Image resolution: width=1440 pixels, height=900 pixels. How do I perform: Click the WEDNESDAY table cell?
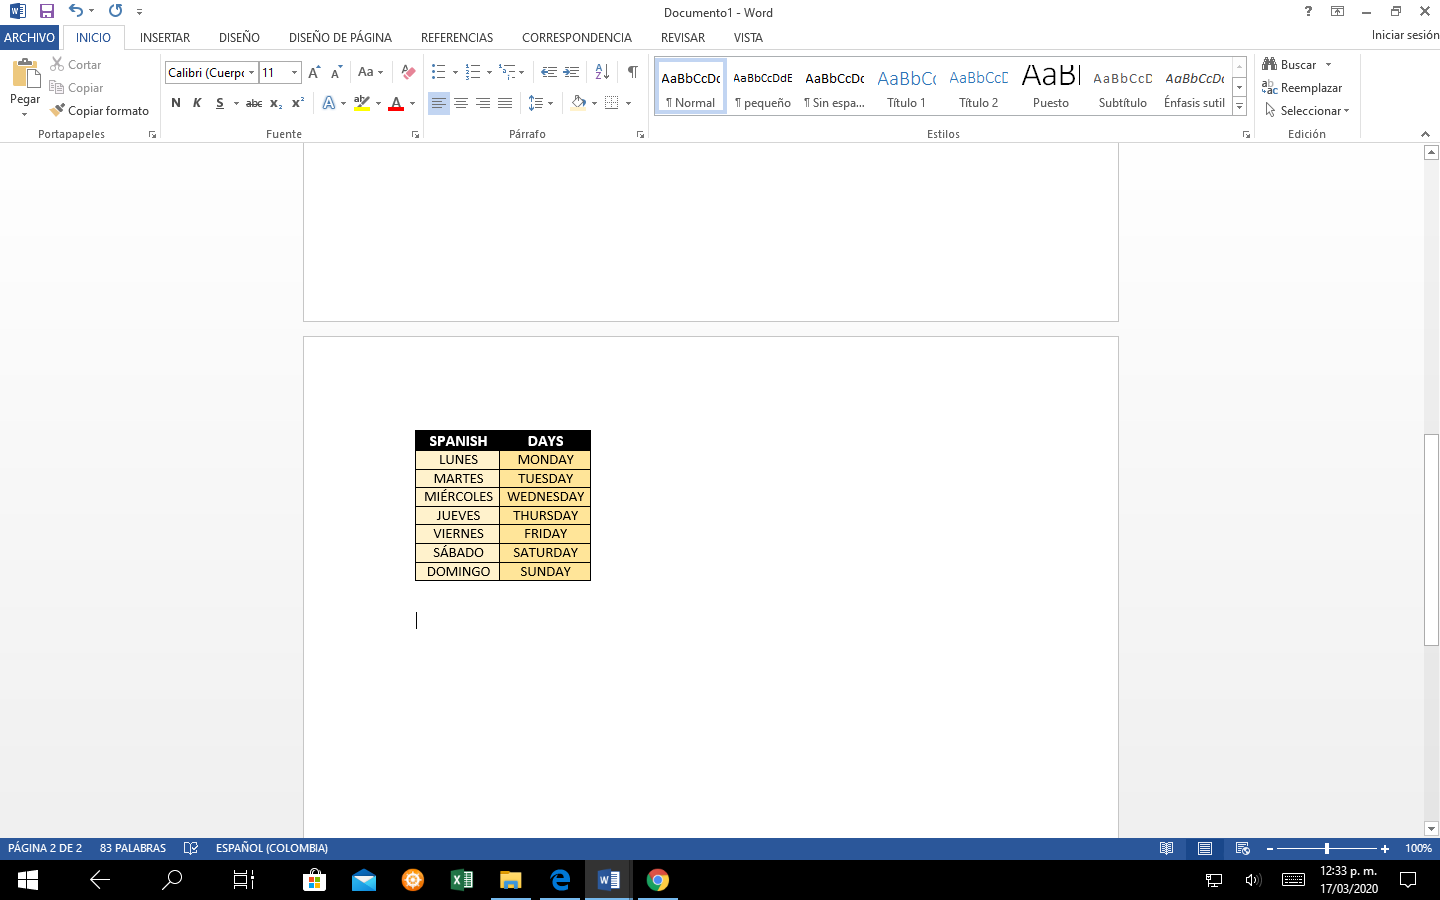(545, 497)
